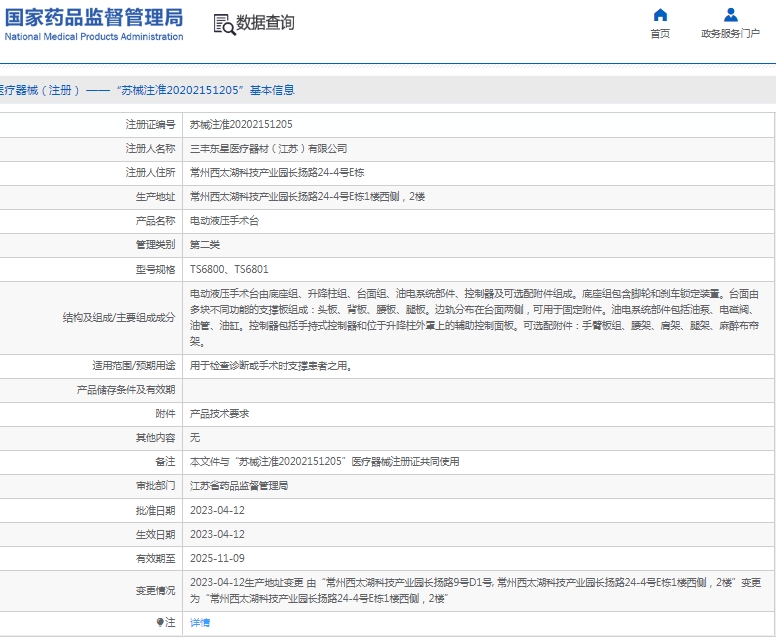Click the 有效期至 field label
This screenshot has height=640, width=776.
pyautogui.click(x=155, y=559)
